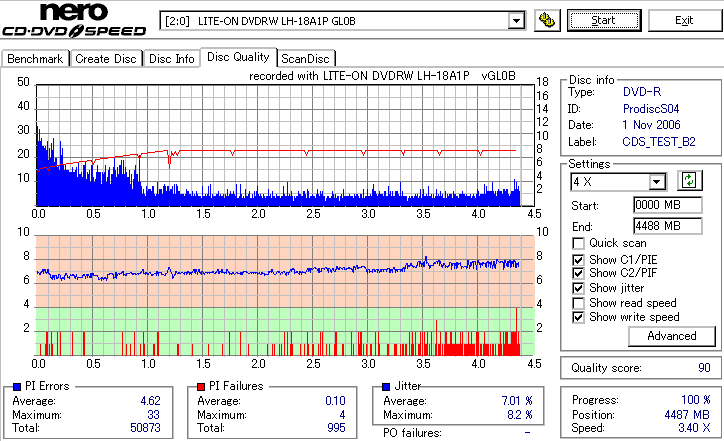Click the disc label CDS_TEST_B2
This screenshot has height=441, width=724.
[x=659, y=142]
